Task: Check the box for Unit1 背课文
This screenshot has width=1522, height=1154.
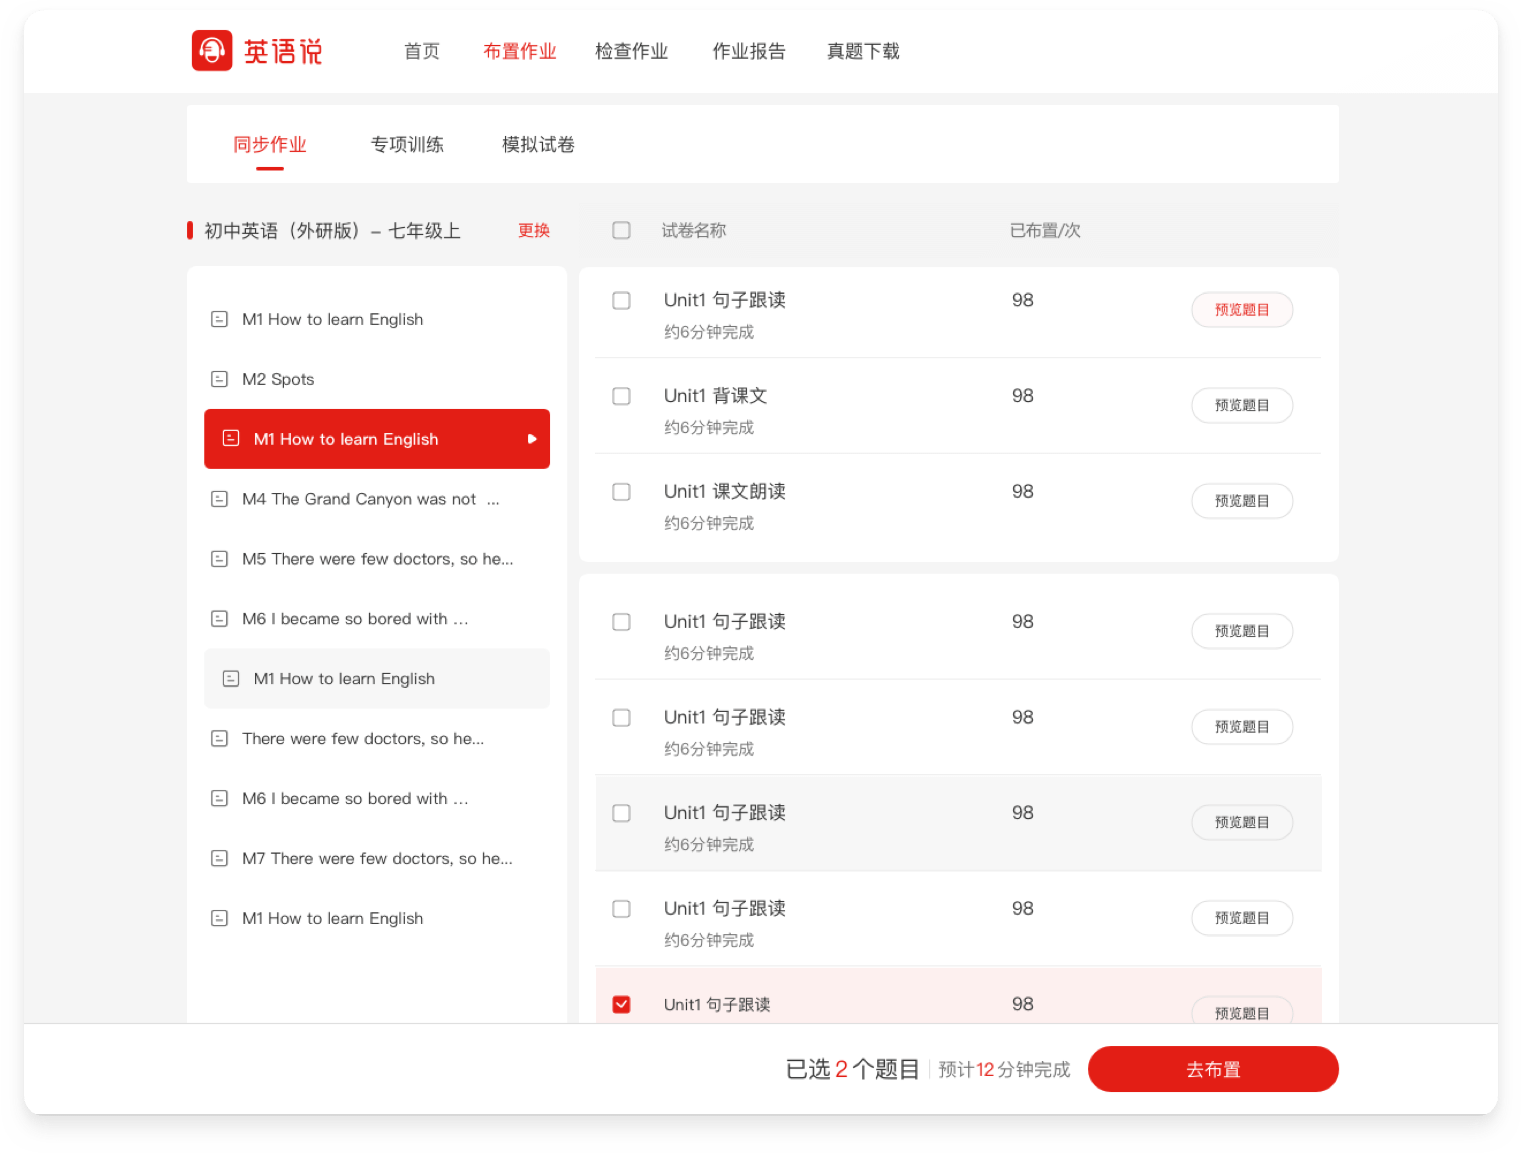Action: [621, 396]
